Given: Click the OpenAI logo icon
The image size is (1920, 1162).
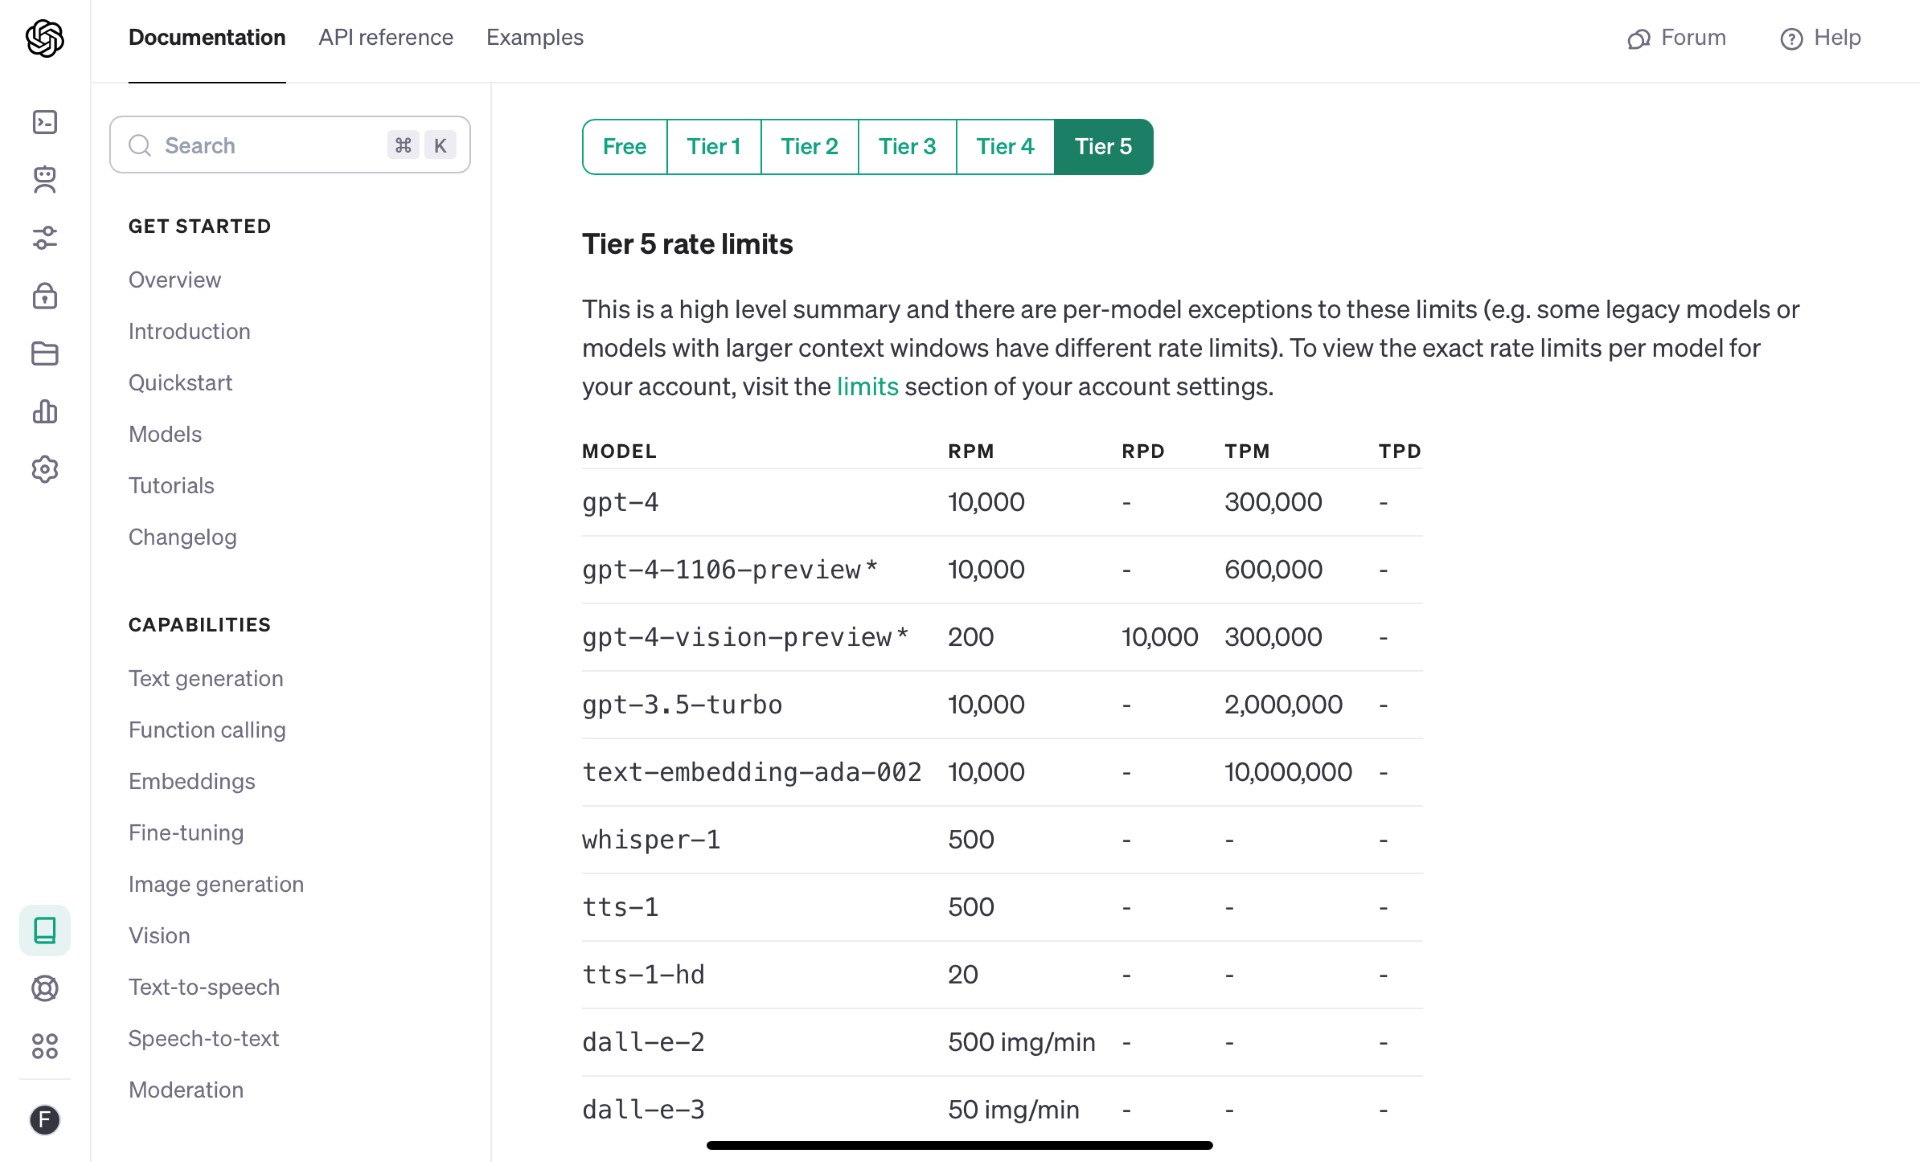Looking at the screenshot, I should pos(45,38).
